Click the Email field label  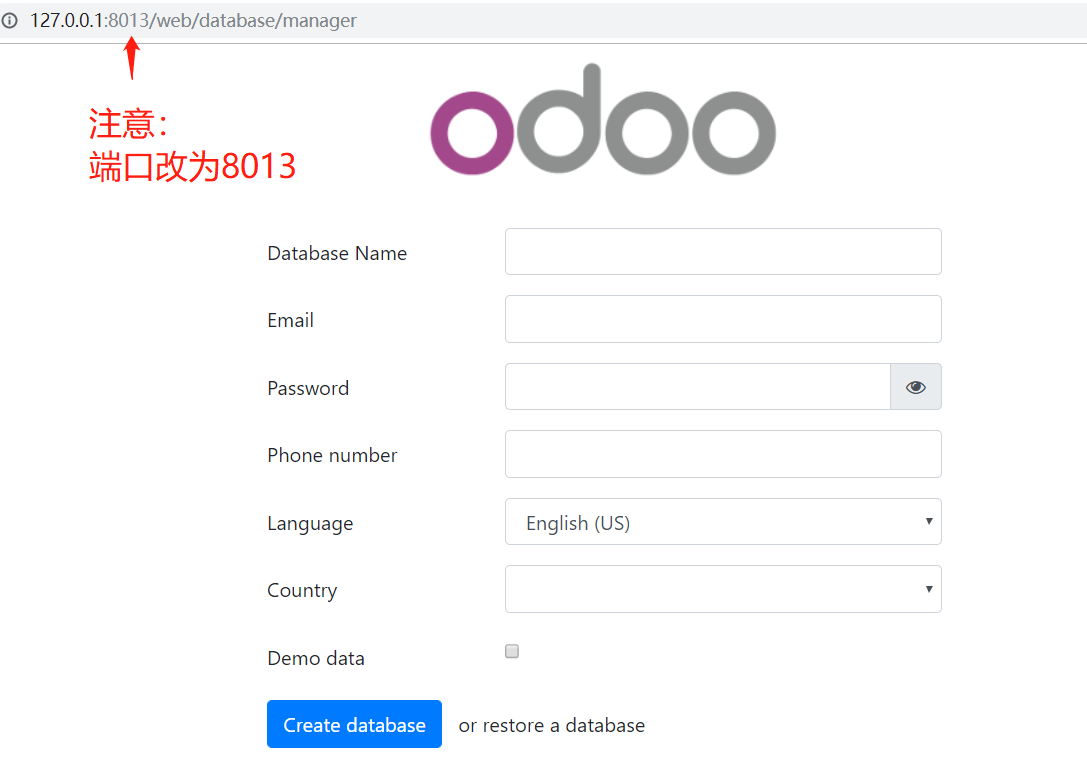[290, 321]
